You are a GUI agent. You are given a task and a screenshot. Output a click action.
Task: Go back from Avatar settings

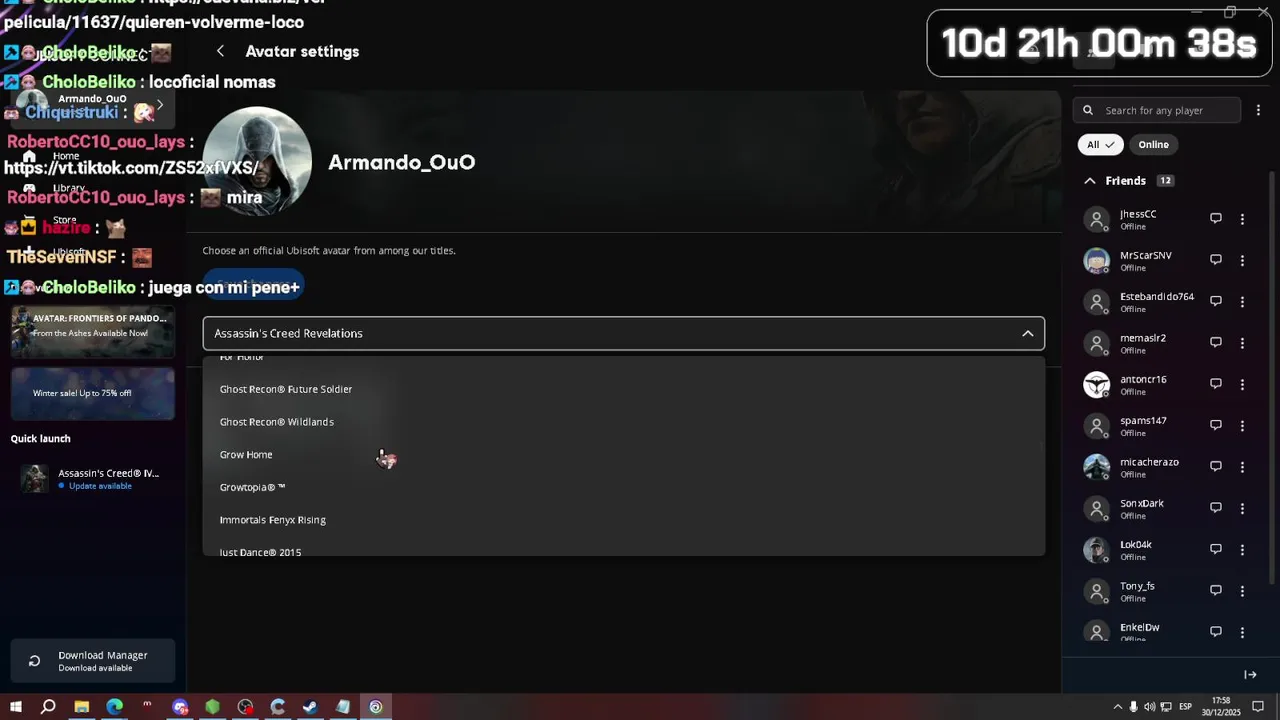220,51
